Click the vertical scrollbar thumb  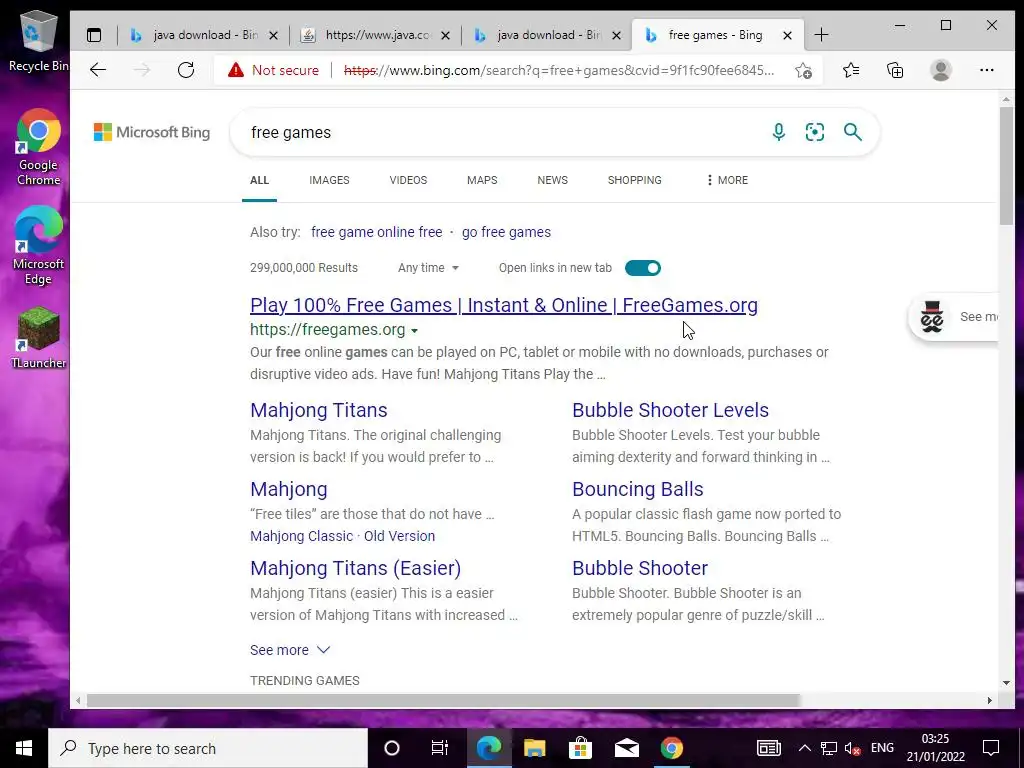(x=1006, y=165)
